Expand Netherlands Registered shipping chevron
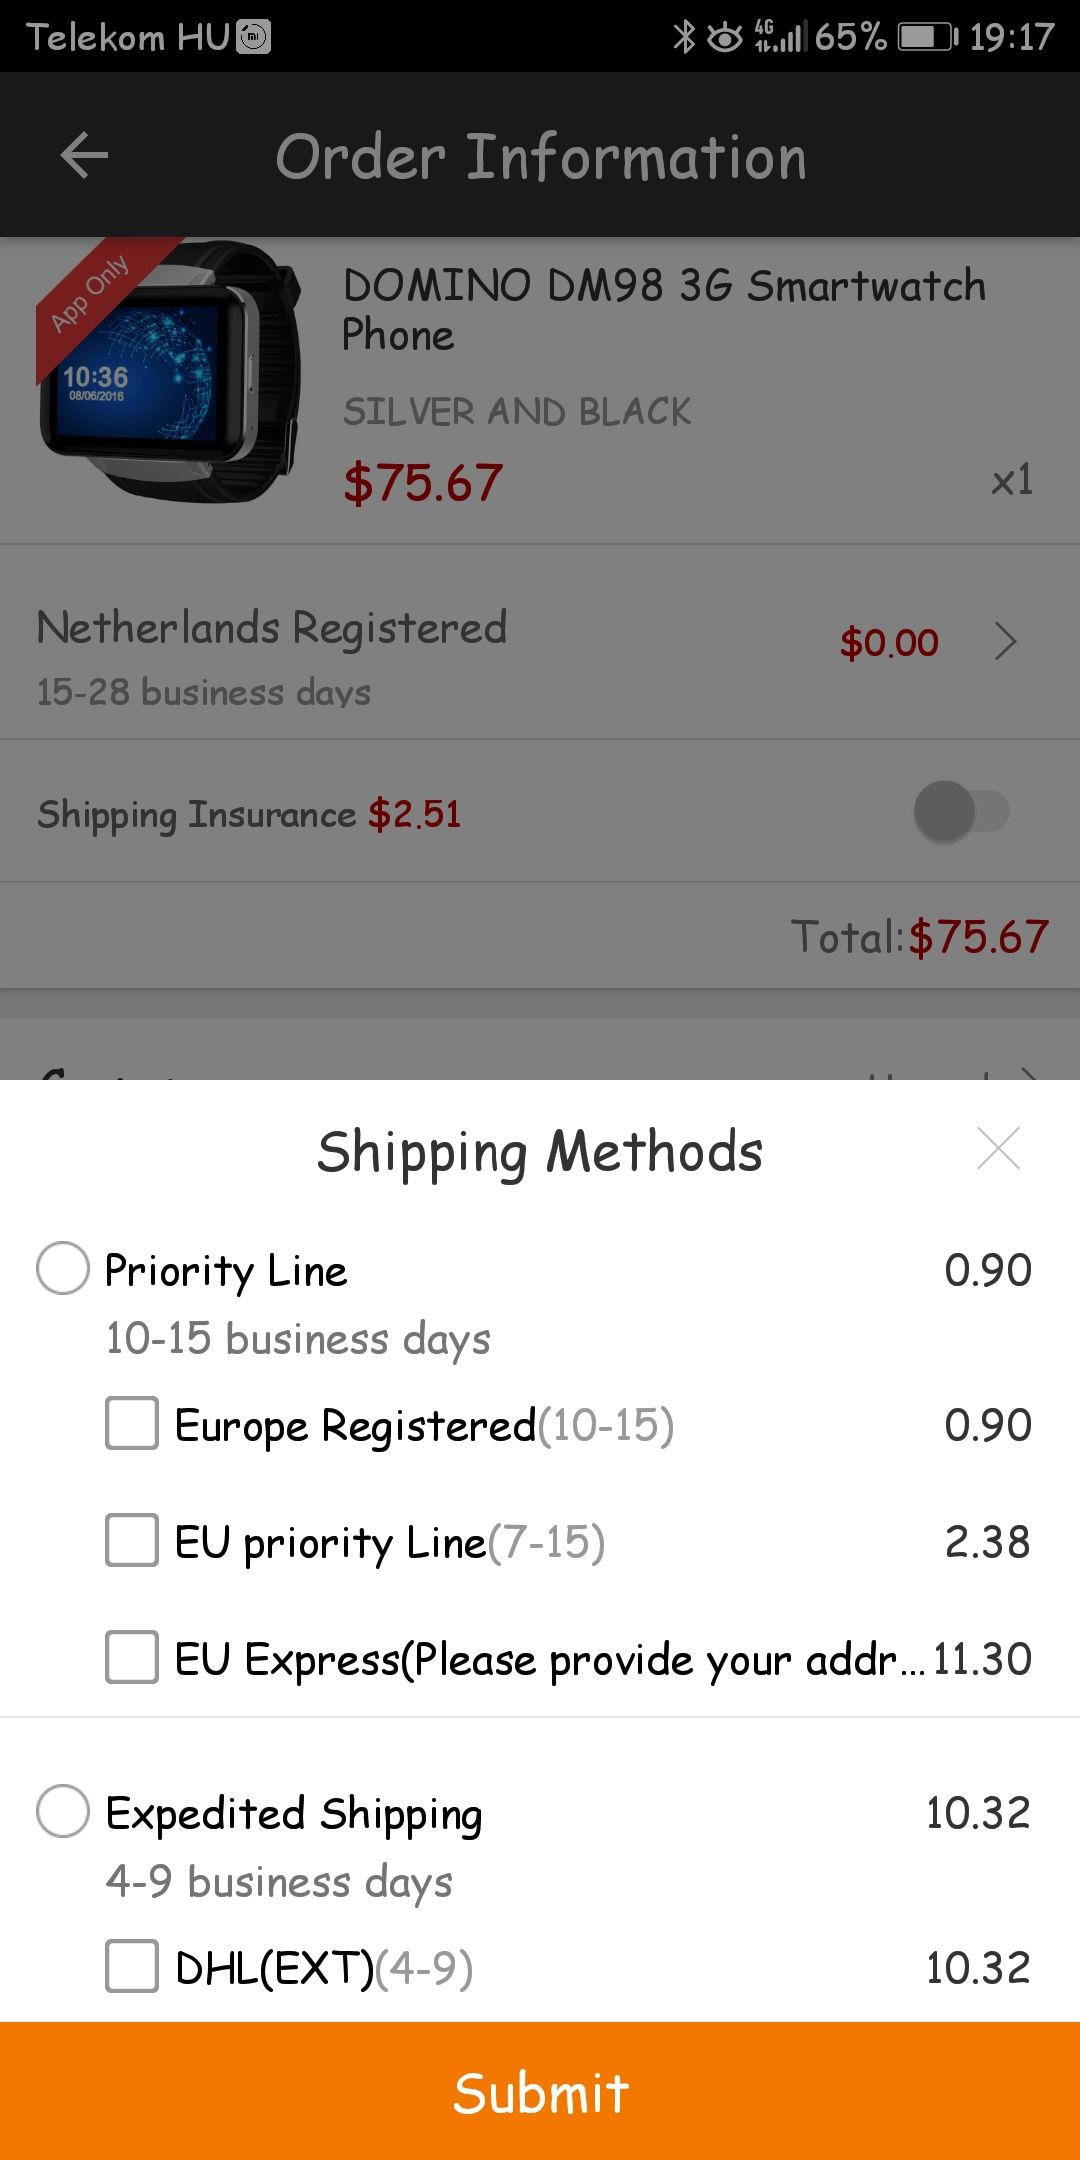Screen dimensions: 1080x2160 click(1005, 641)
